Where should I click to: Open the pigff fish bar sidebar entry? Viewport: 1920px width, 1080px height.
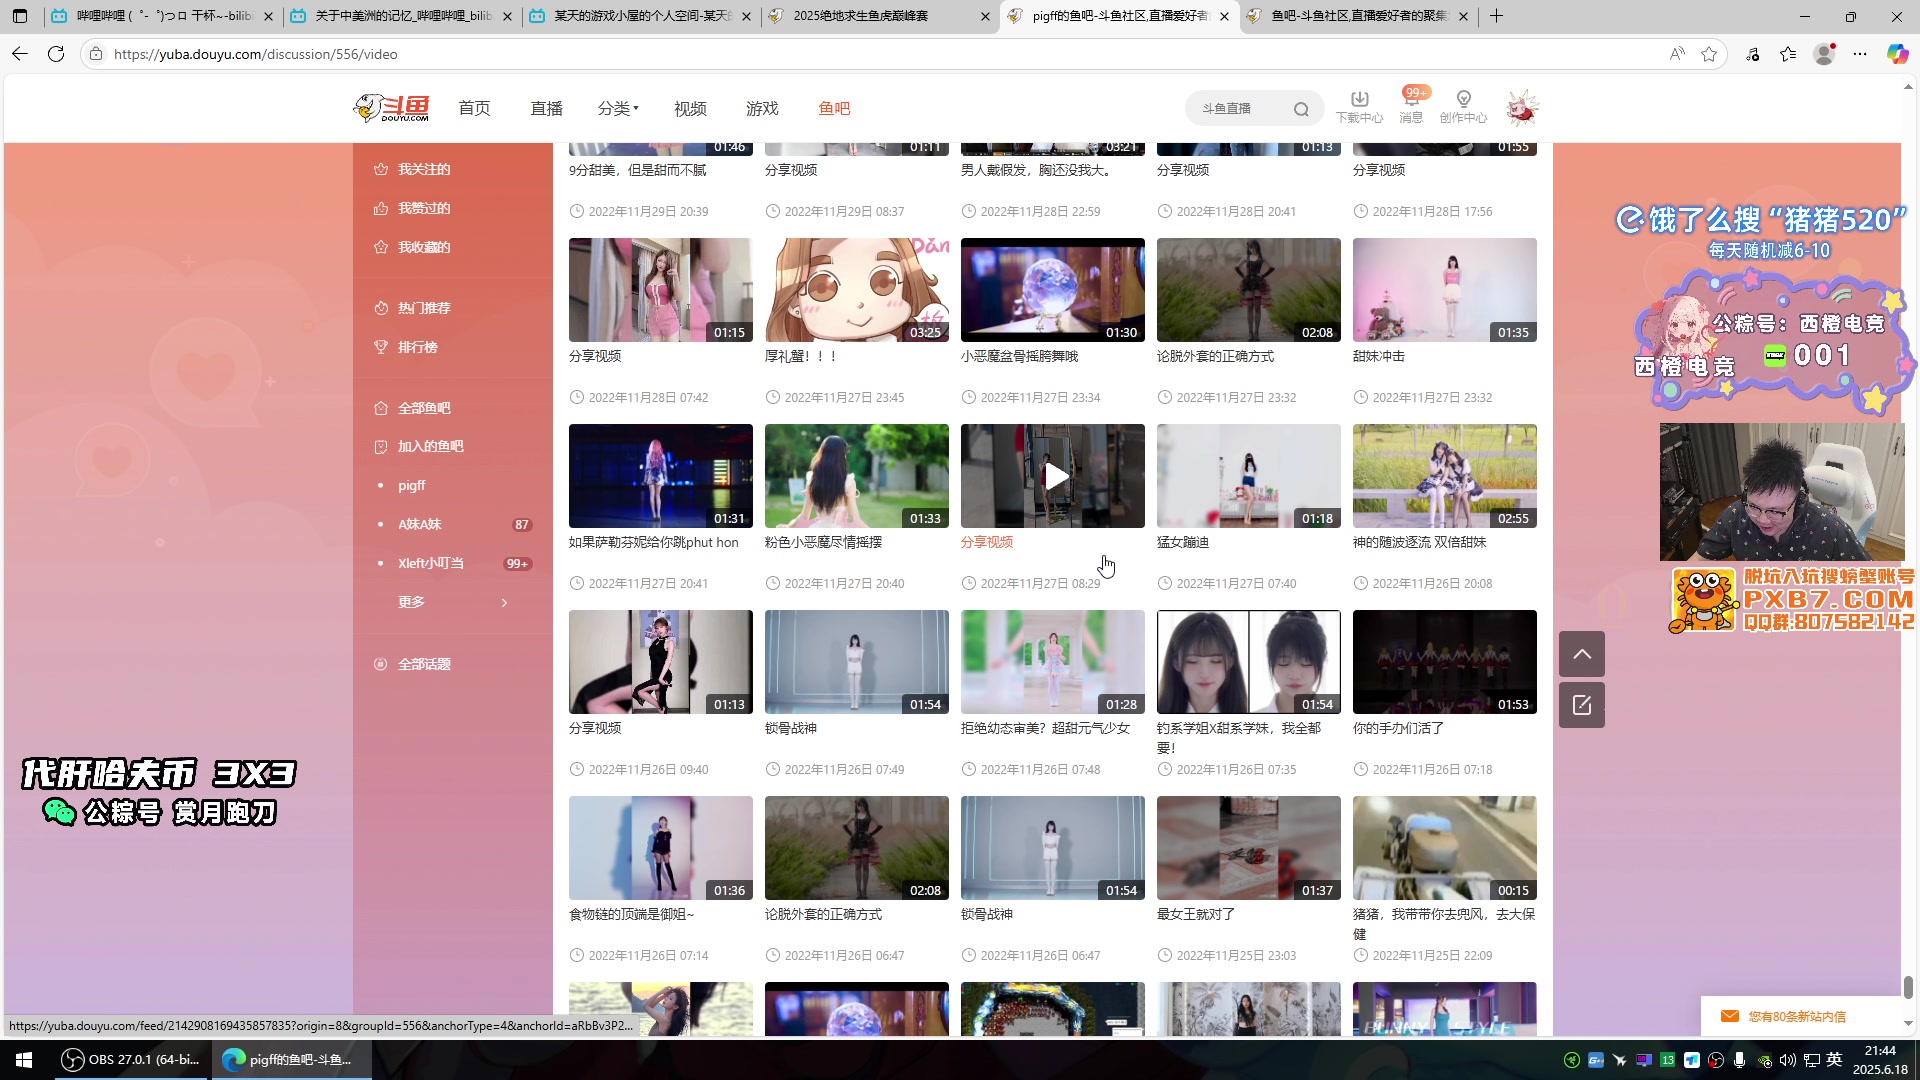411,485
